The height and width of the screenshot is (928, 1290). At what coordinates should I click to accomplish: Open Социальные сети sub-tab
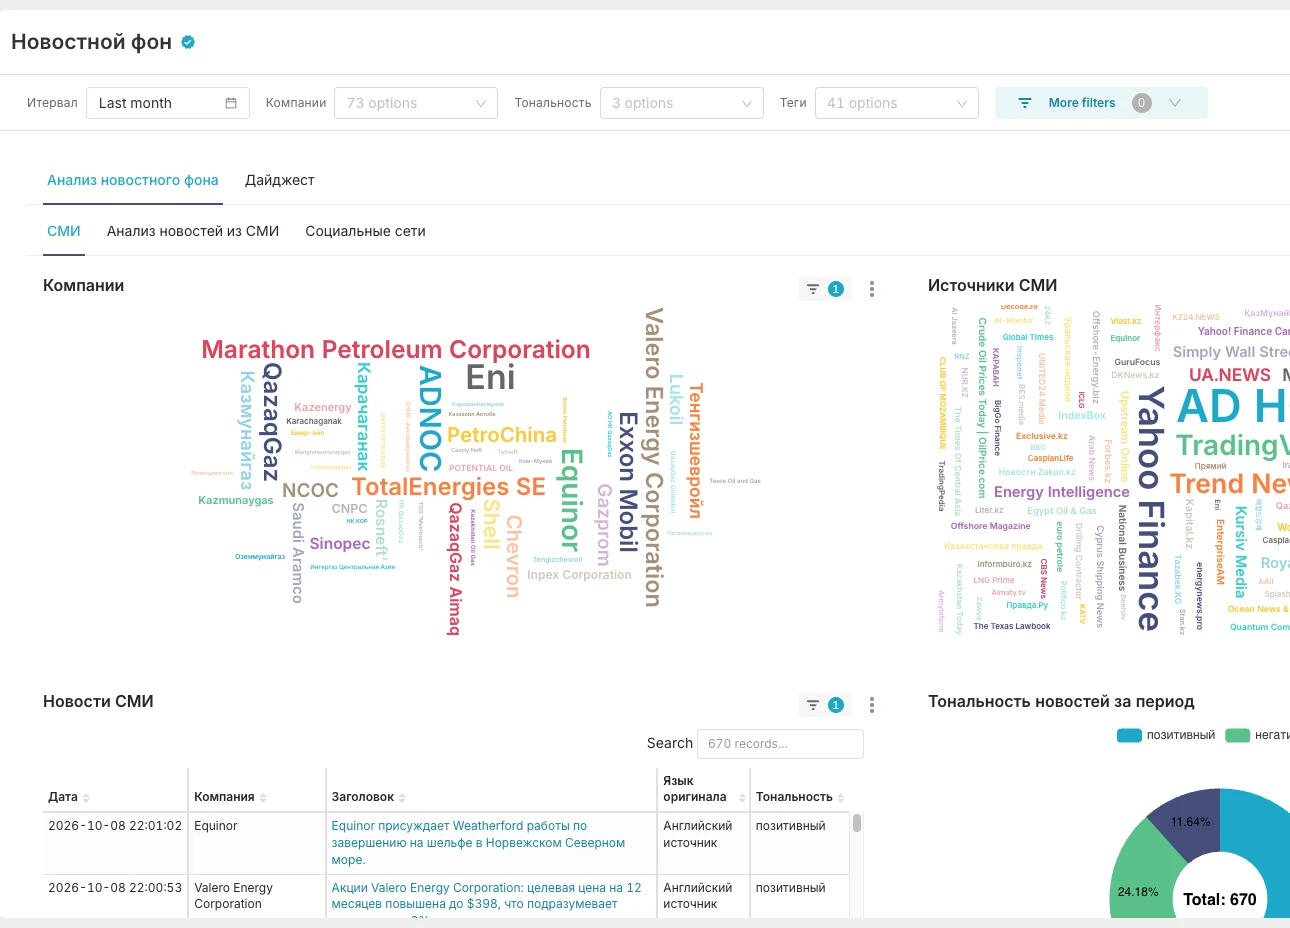coord(365,231)
